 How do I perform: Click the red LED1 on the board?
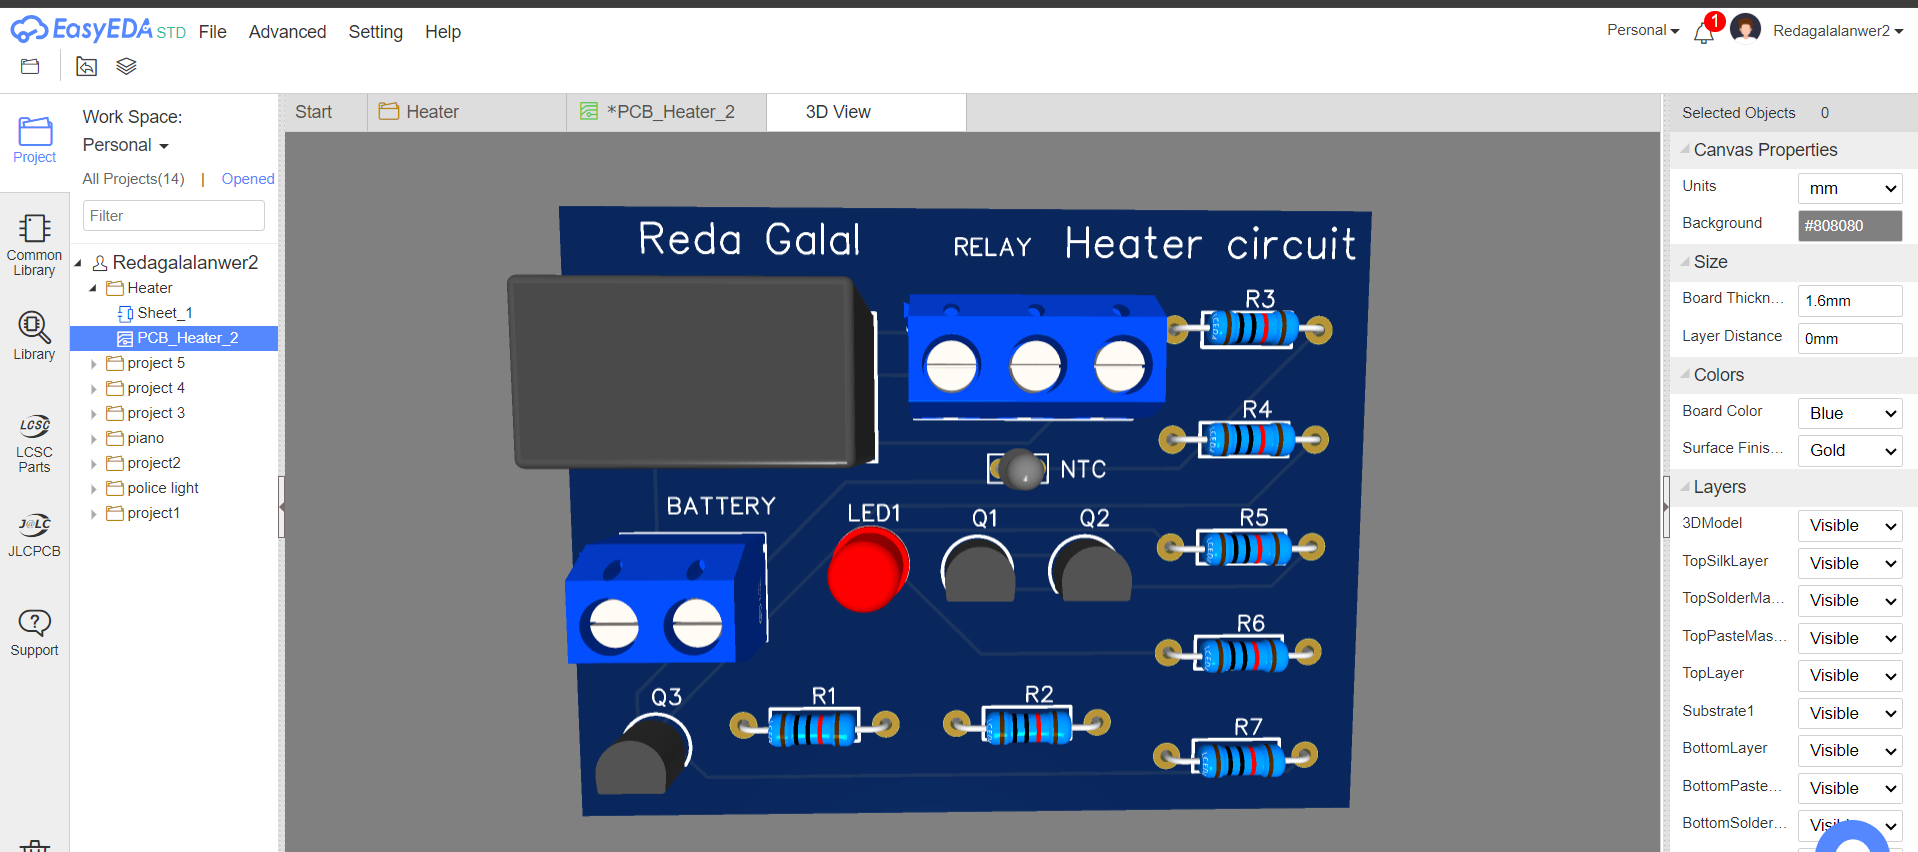click(x=868, y=568)
